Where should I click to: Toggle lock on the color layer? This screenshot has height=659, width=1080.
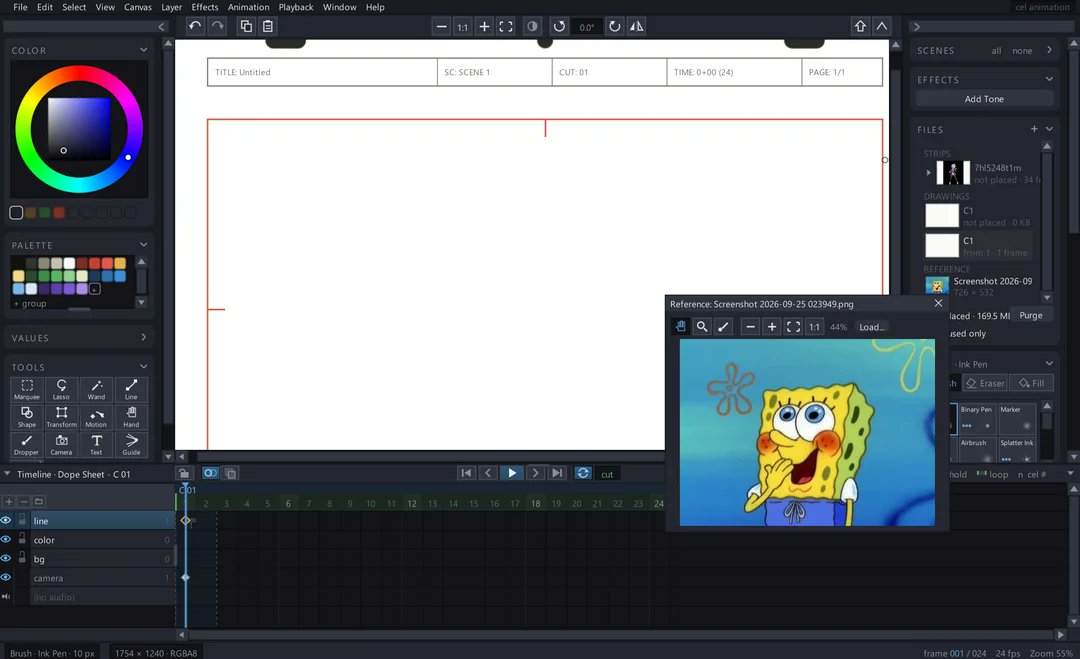(x=22, y=538)
